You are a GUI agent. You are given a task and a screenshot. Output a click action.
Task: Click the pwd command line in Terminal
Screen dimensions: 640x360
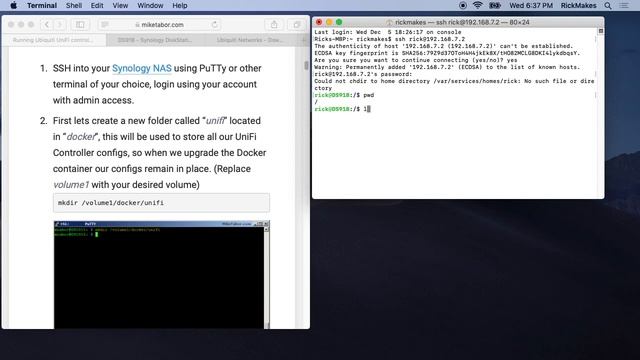click(x=344, y=95)
